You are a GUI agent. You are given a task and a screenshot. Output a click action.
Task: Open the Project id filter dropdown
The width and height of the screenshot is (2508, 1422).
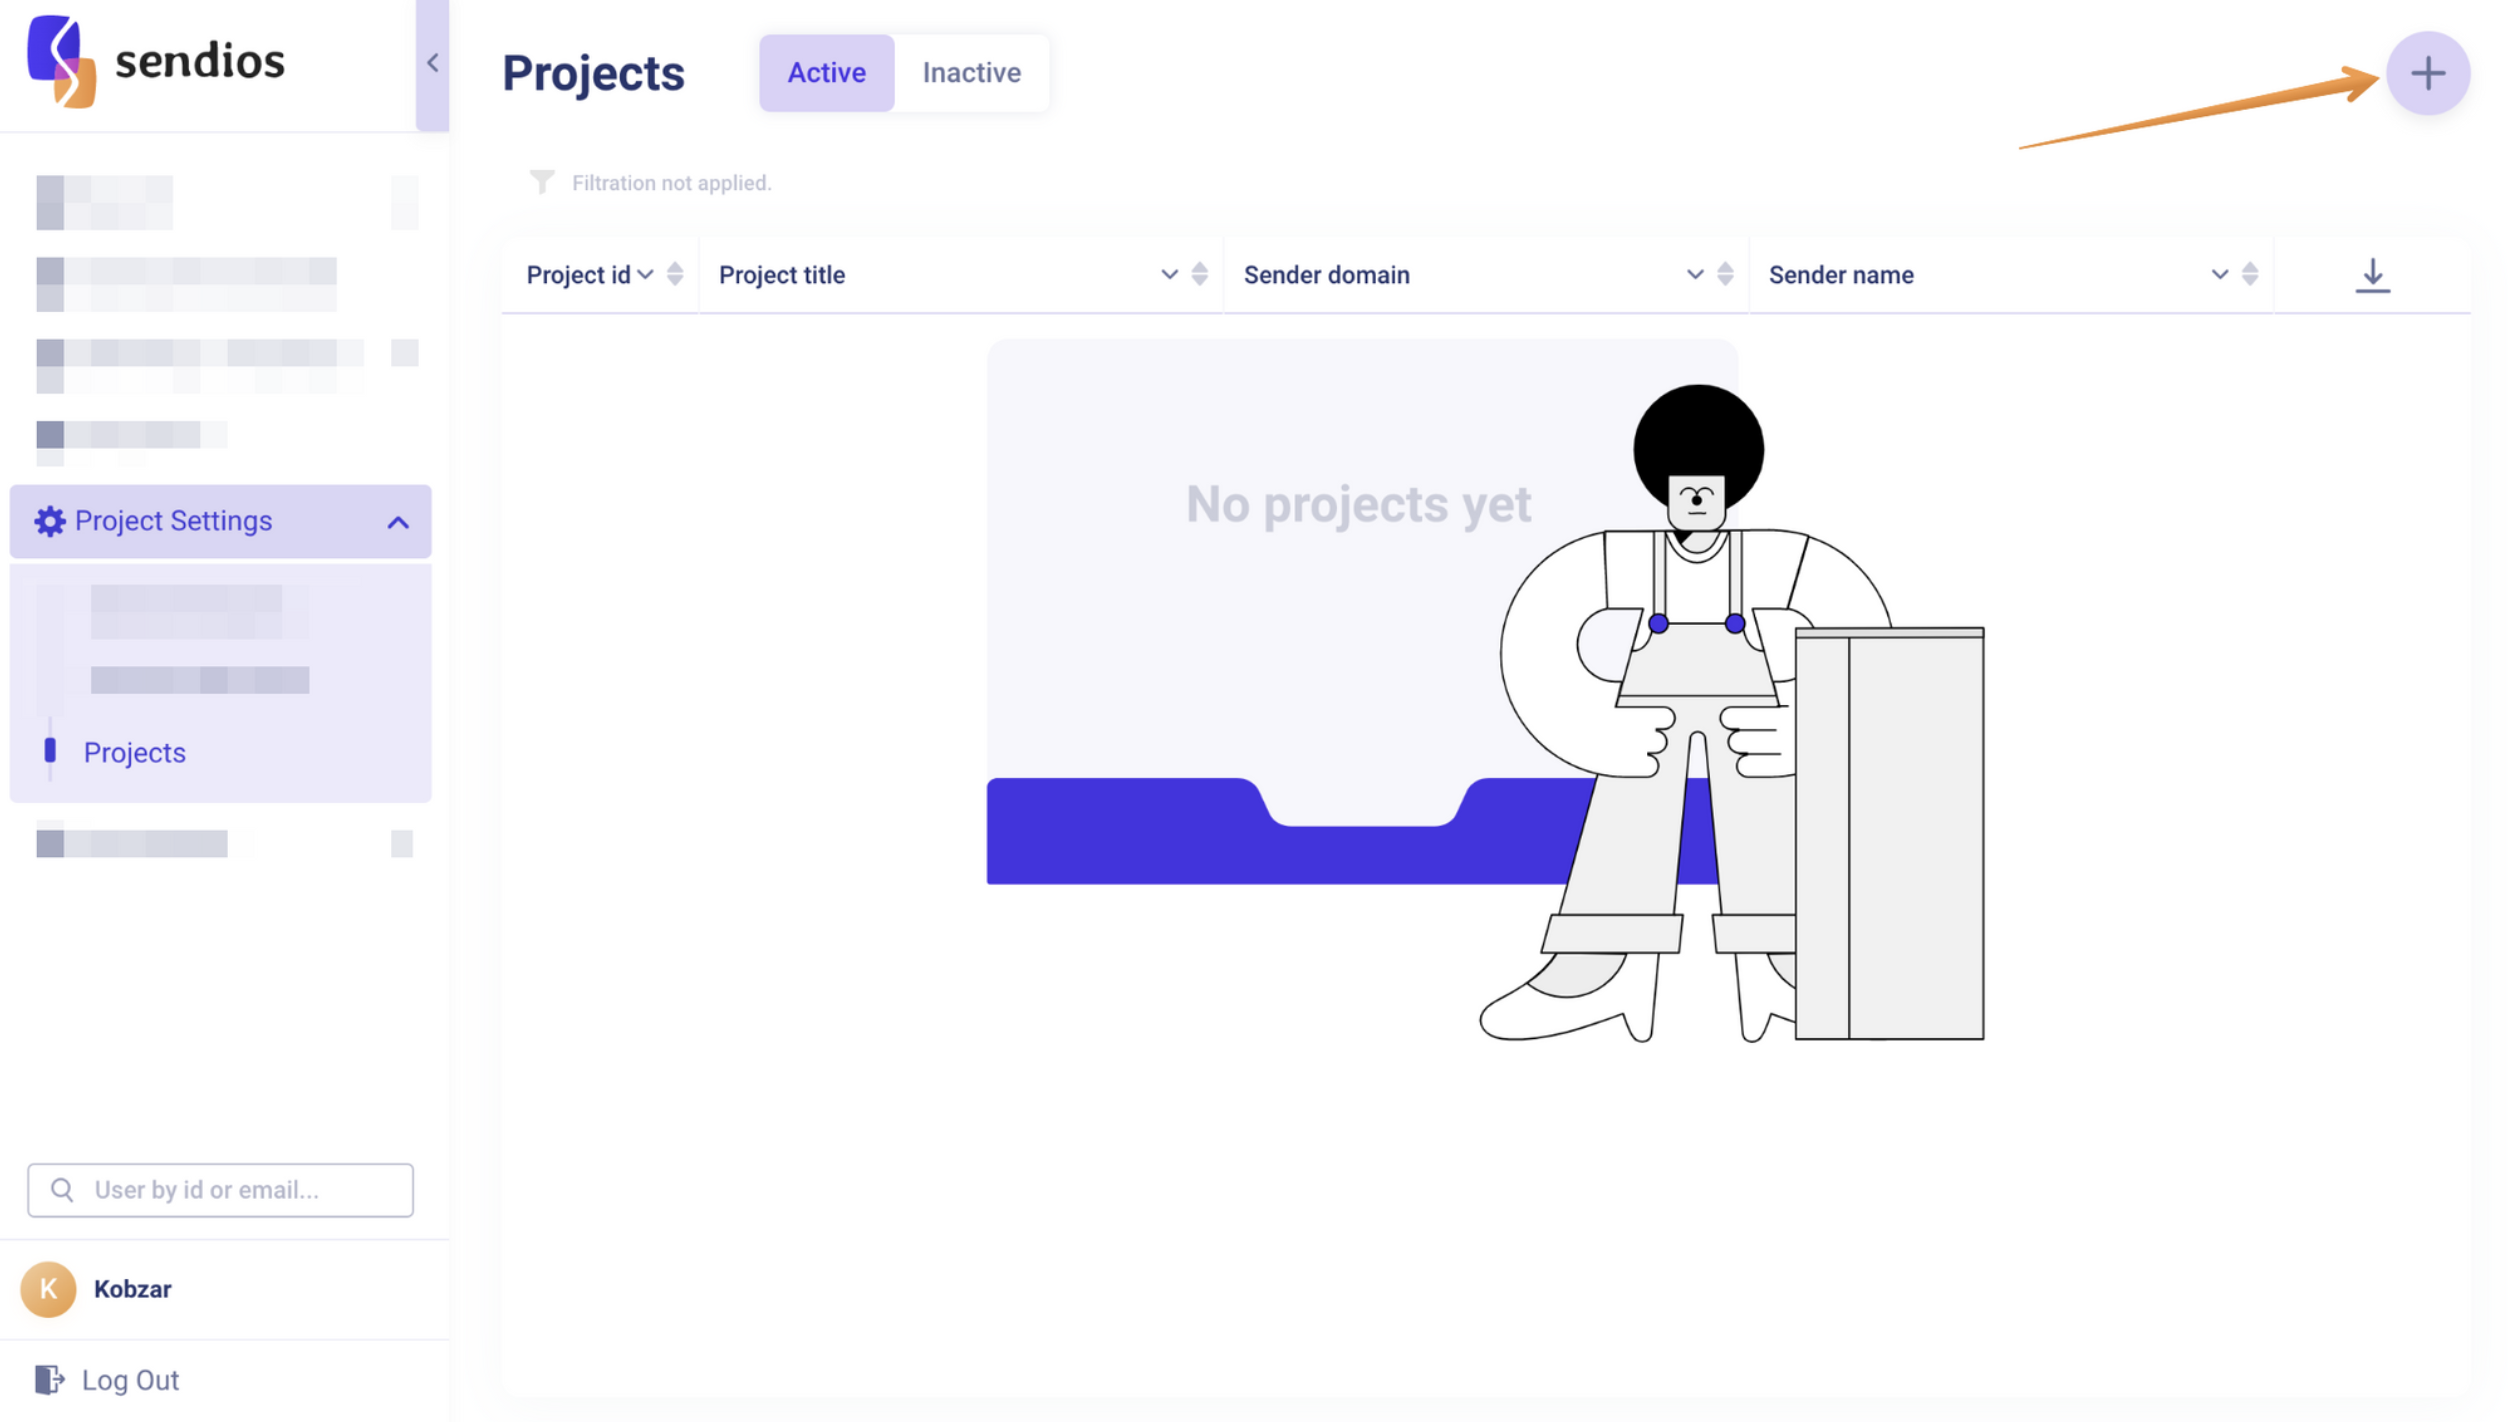[646, 274]
